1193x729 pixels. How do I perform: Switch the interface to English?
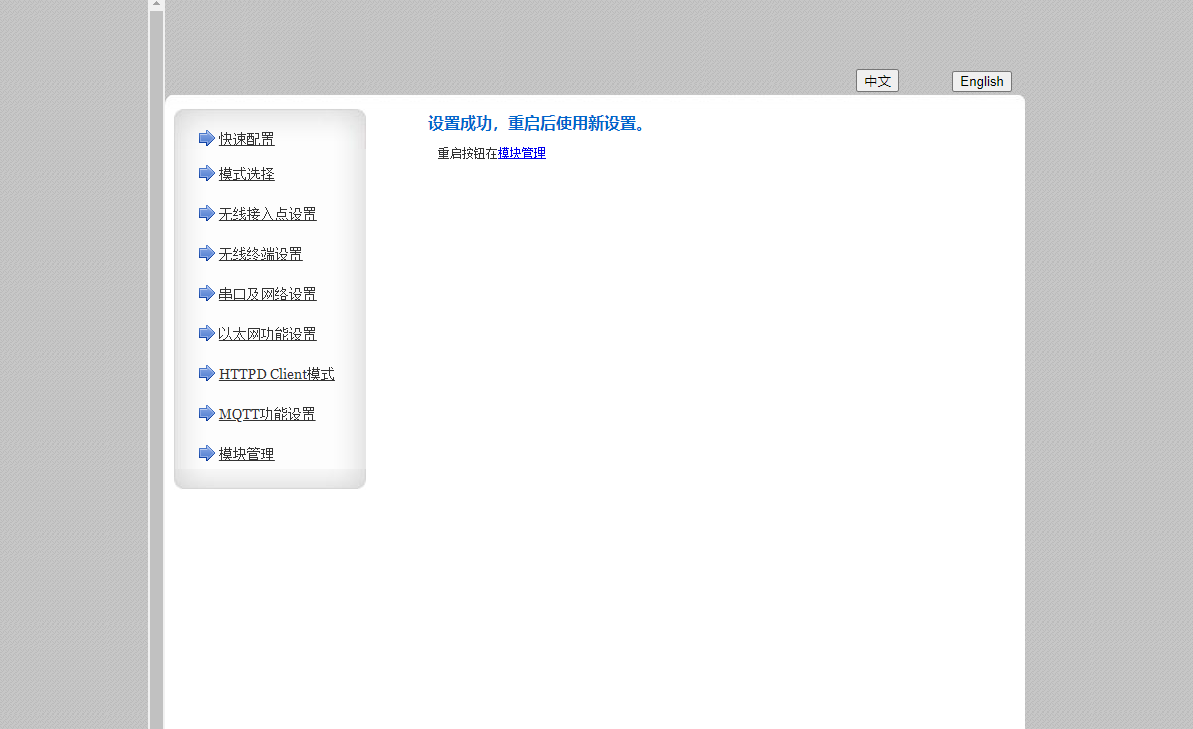981,81
